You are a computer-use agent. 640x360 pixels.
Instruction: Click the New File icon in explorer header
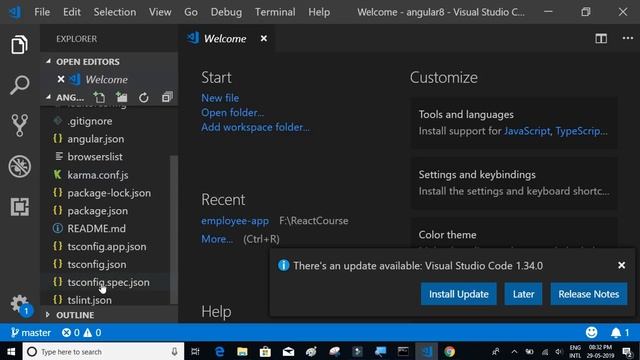click(99, 97)
